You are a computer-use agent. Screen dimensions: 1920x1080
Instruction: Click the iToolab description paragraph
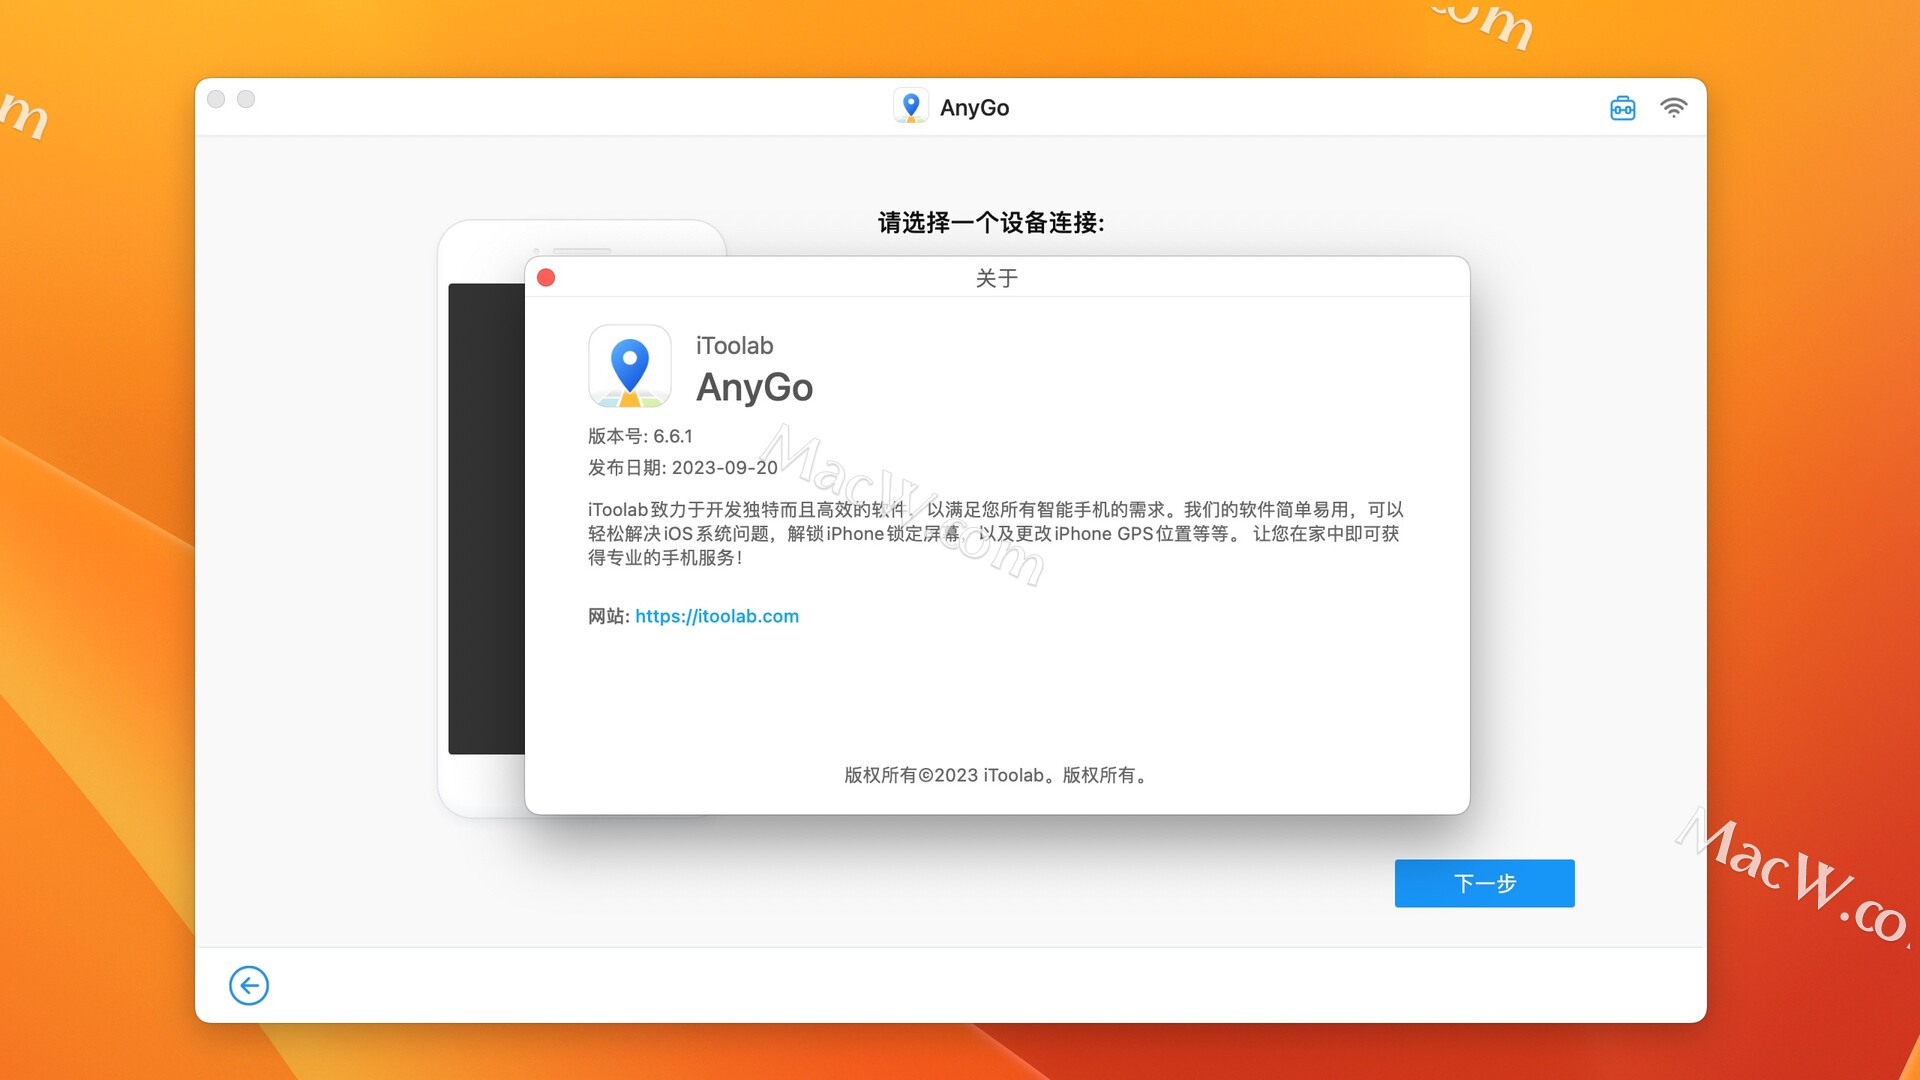996,533
